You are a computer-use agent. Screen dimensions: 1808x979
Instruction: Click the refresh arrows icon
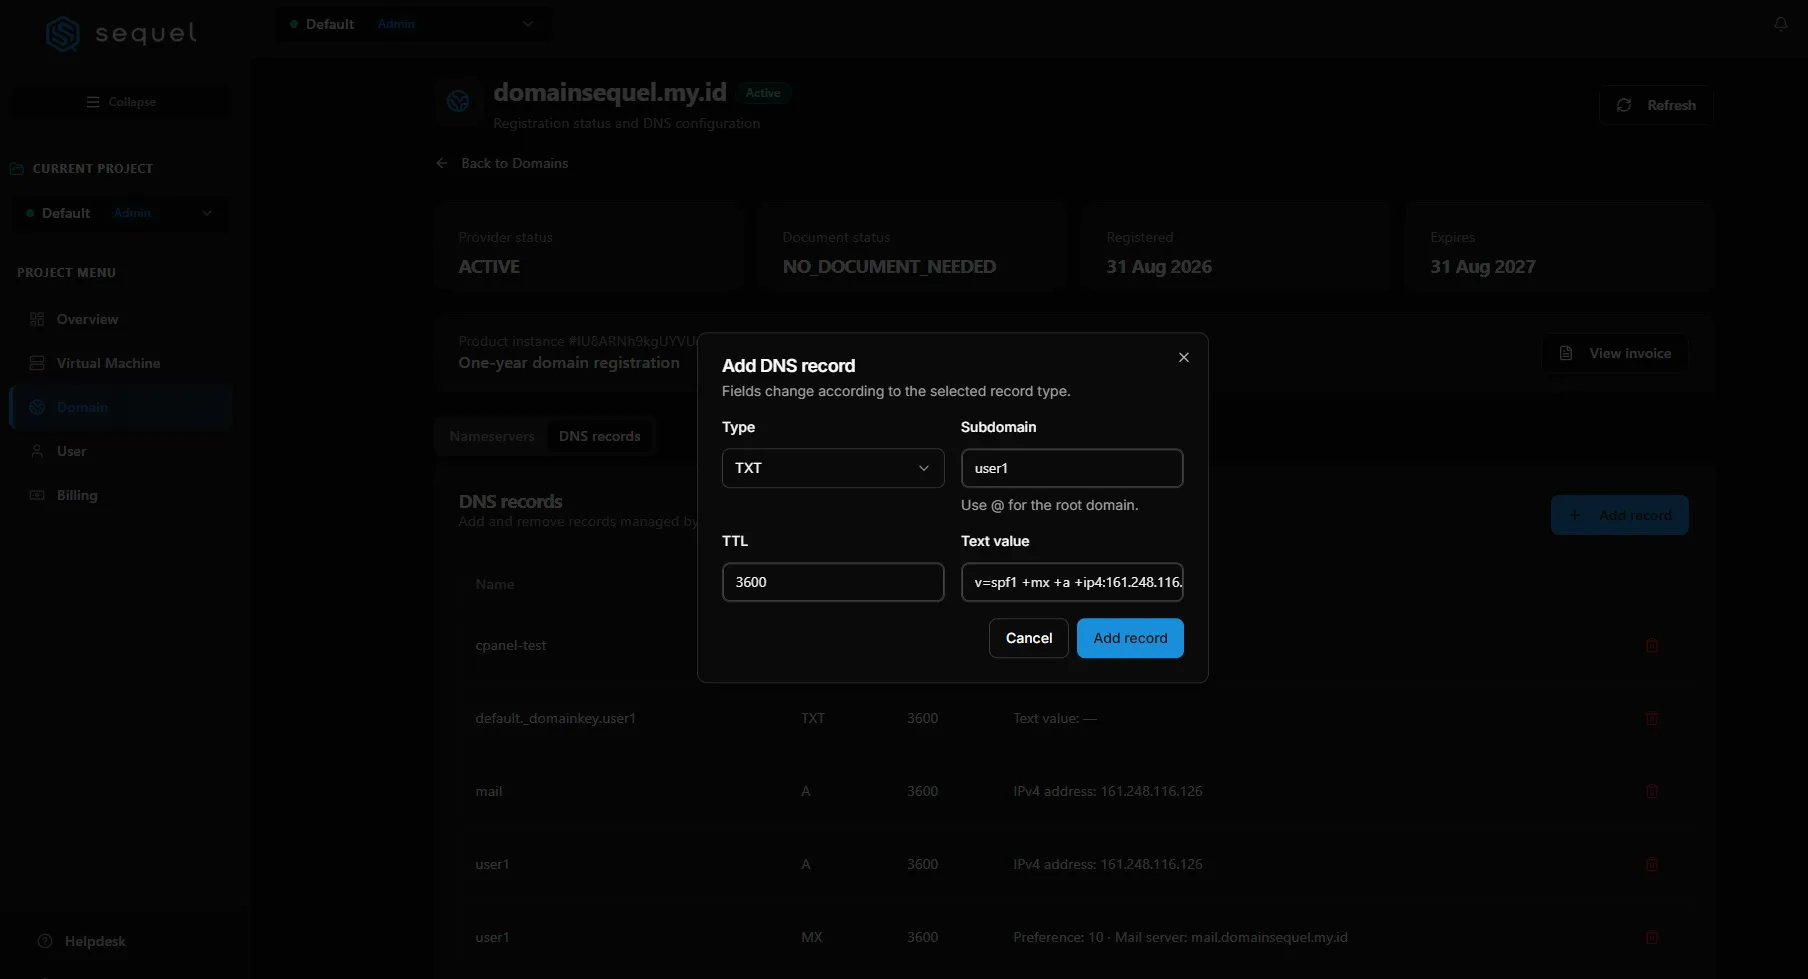point(1624,105)
